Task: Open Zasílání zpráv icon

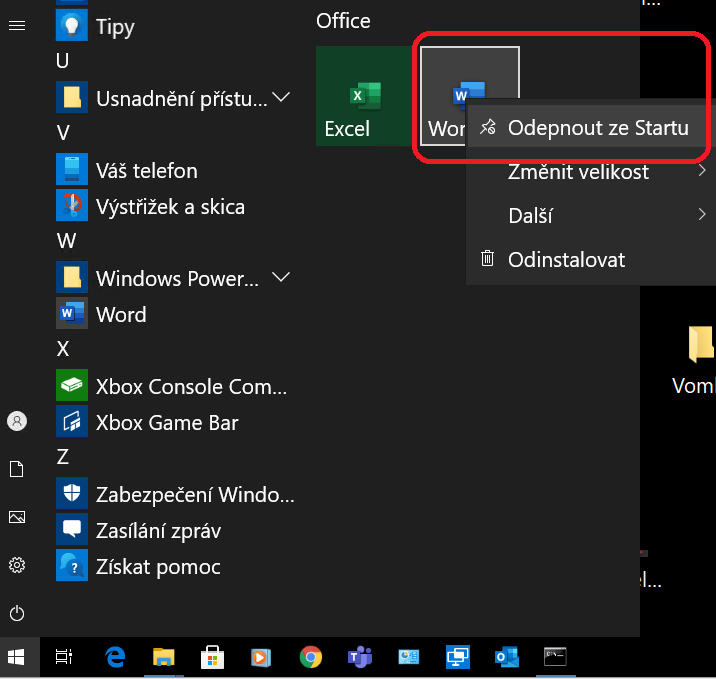Action: (72, 529)
